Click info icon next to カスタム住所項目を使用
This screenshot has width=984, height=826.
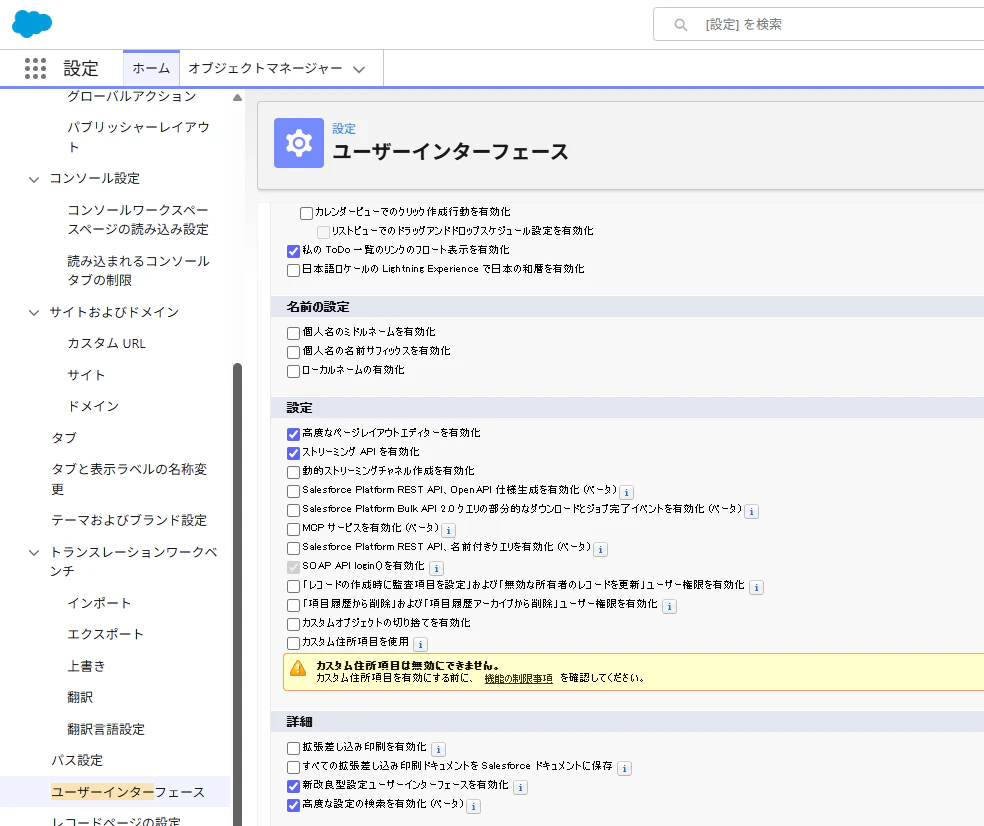point(420,644)
